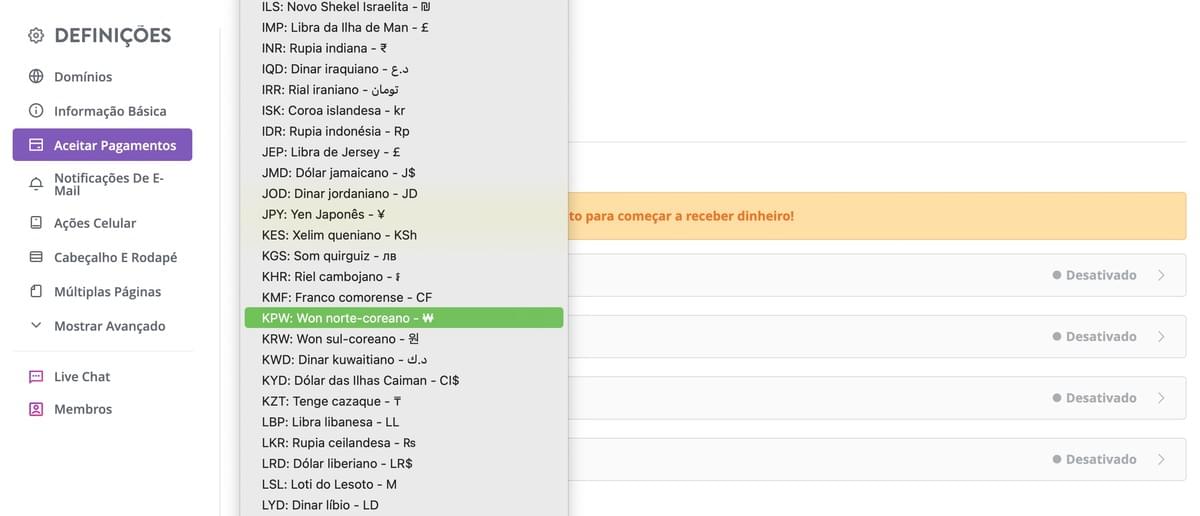The height and width of the screenshot is (516, 1200).
Task: Click the pages icon beside Múltiplas Páginas
Action: click(36, 292)
